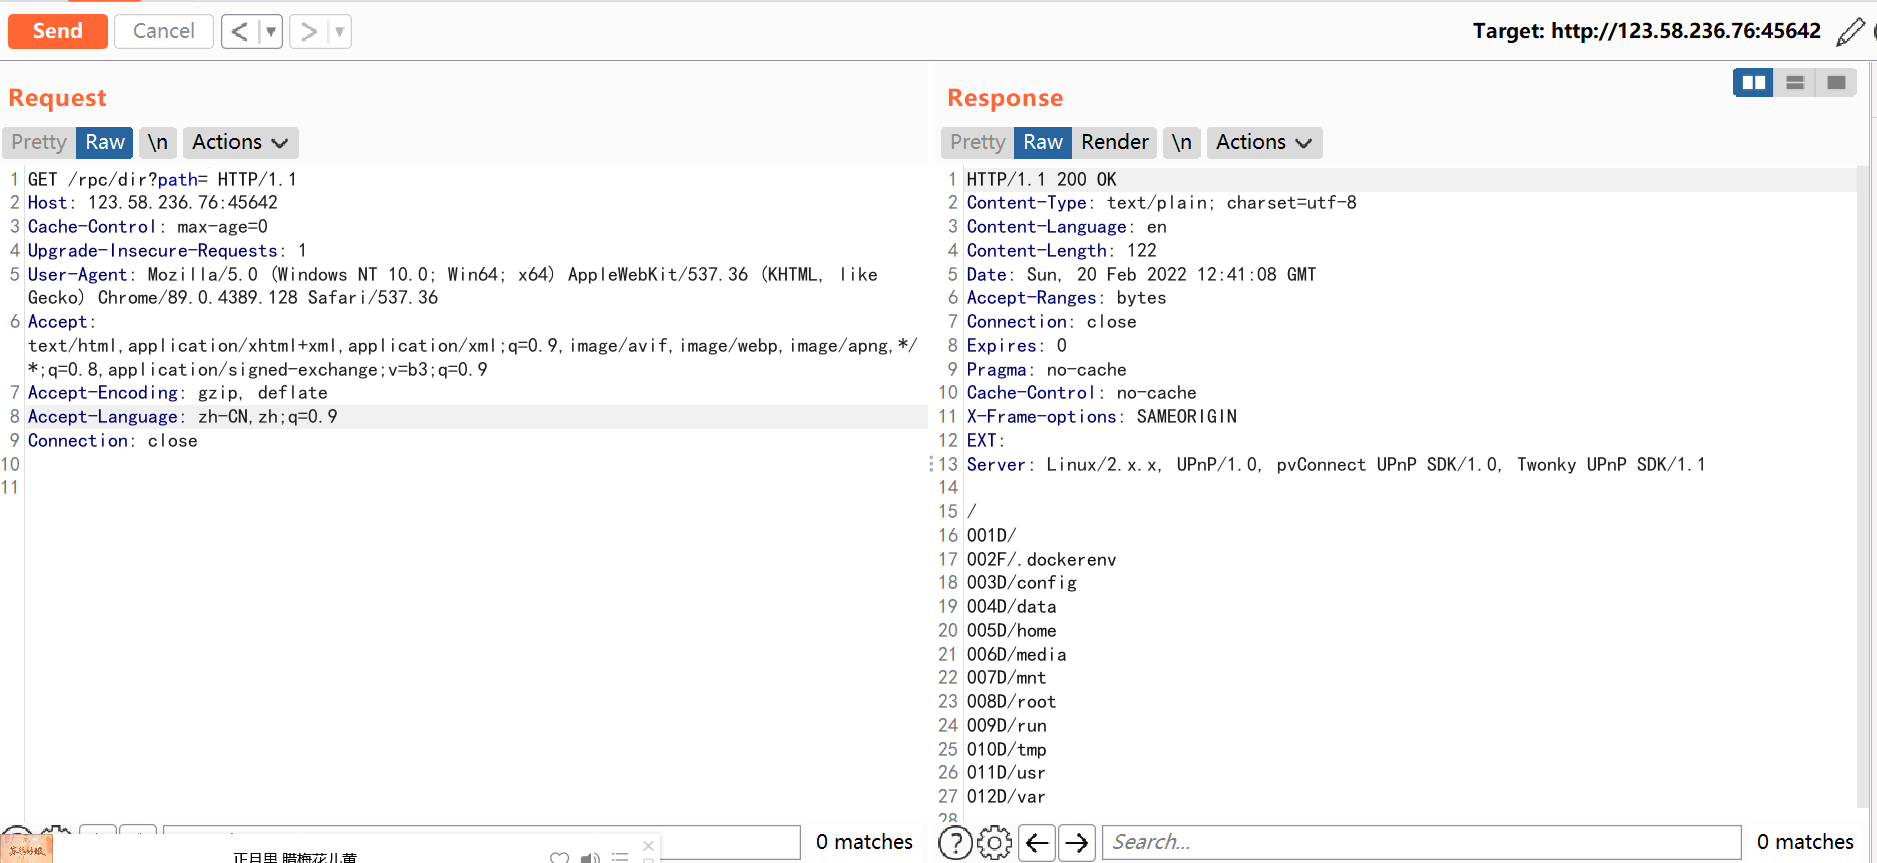This screenshot has width=1877, height=863.
Task: Click the 012D/var directory entry
Action: [x=1007, y=797]
